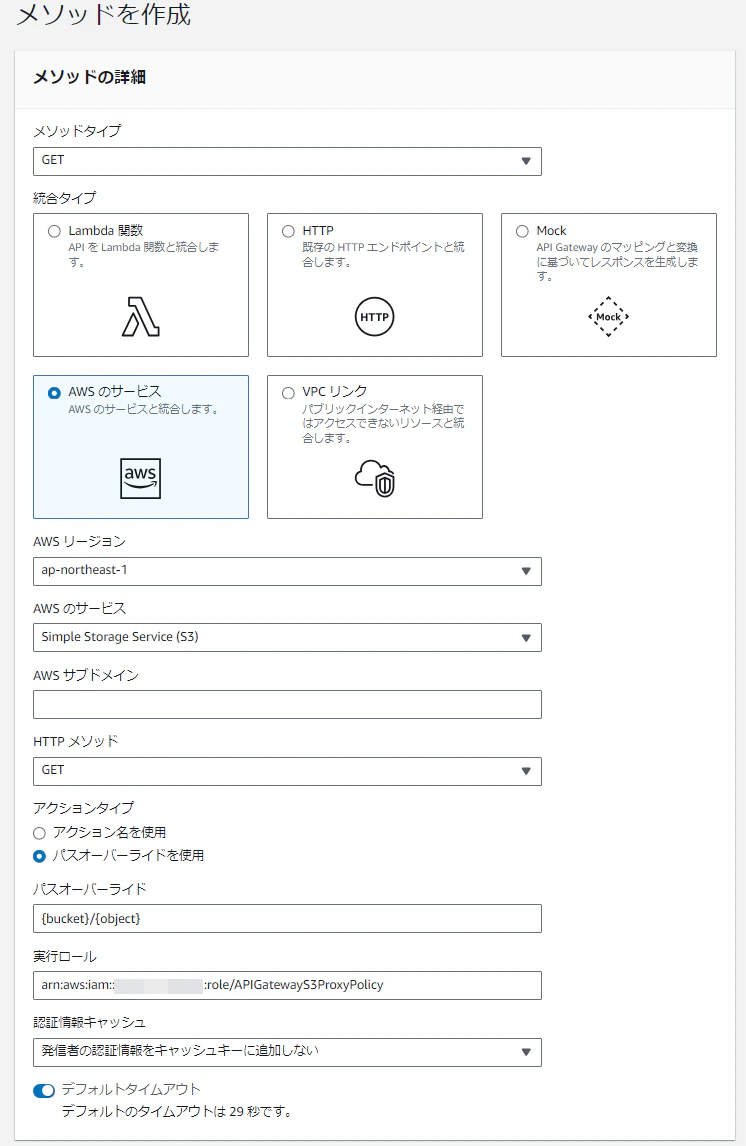Image resolution: width=746 pixels, height=1146 pixels.
Task: Click the AWS のサービスと統合します description
Action: click(144, 409)
